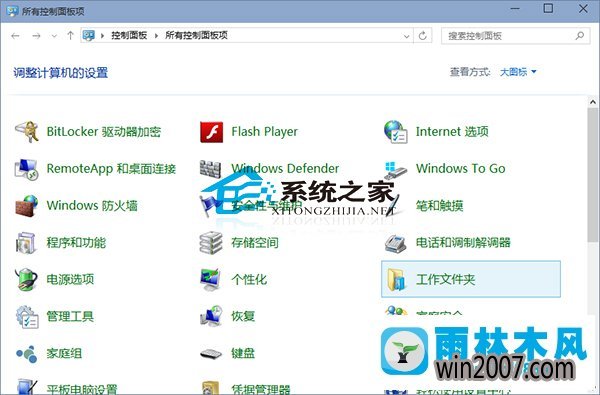
Task: Open the Flash Player icon
Action: 211,132
